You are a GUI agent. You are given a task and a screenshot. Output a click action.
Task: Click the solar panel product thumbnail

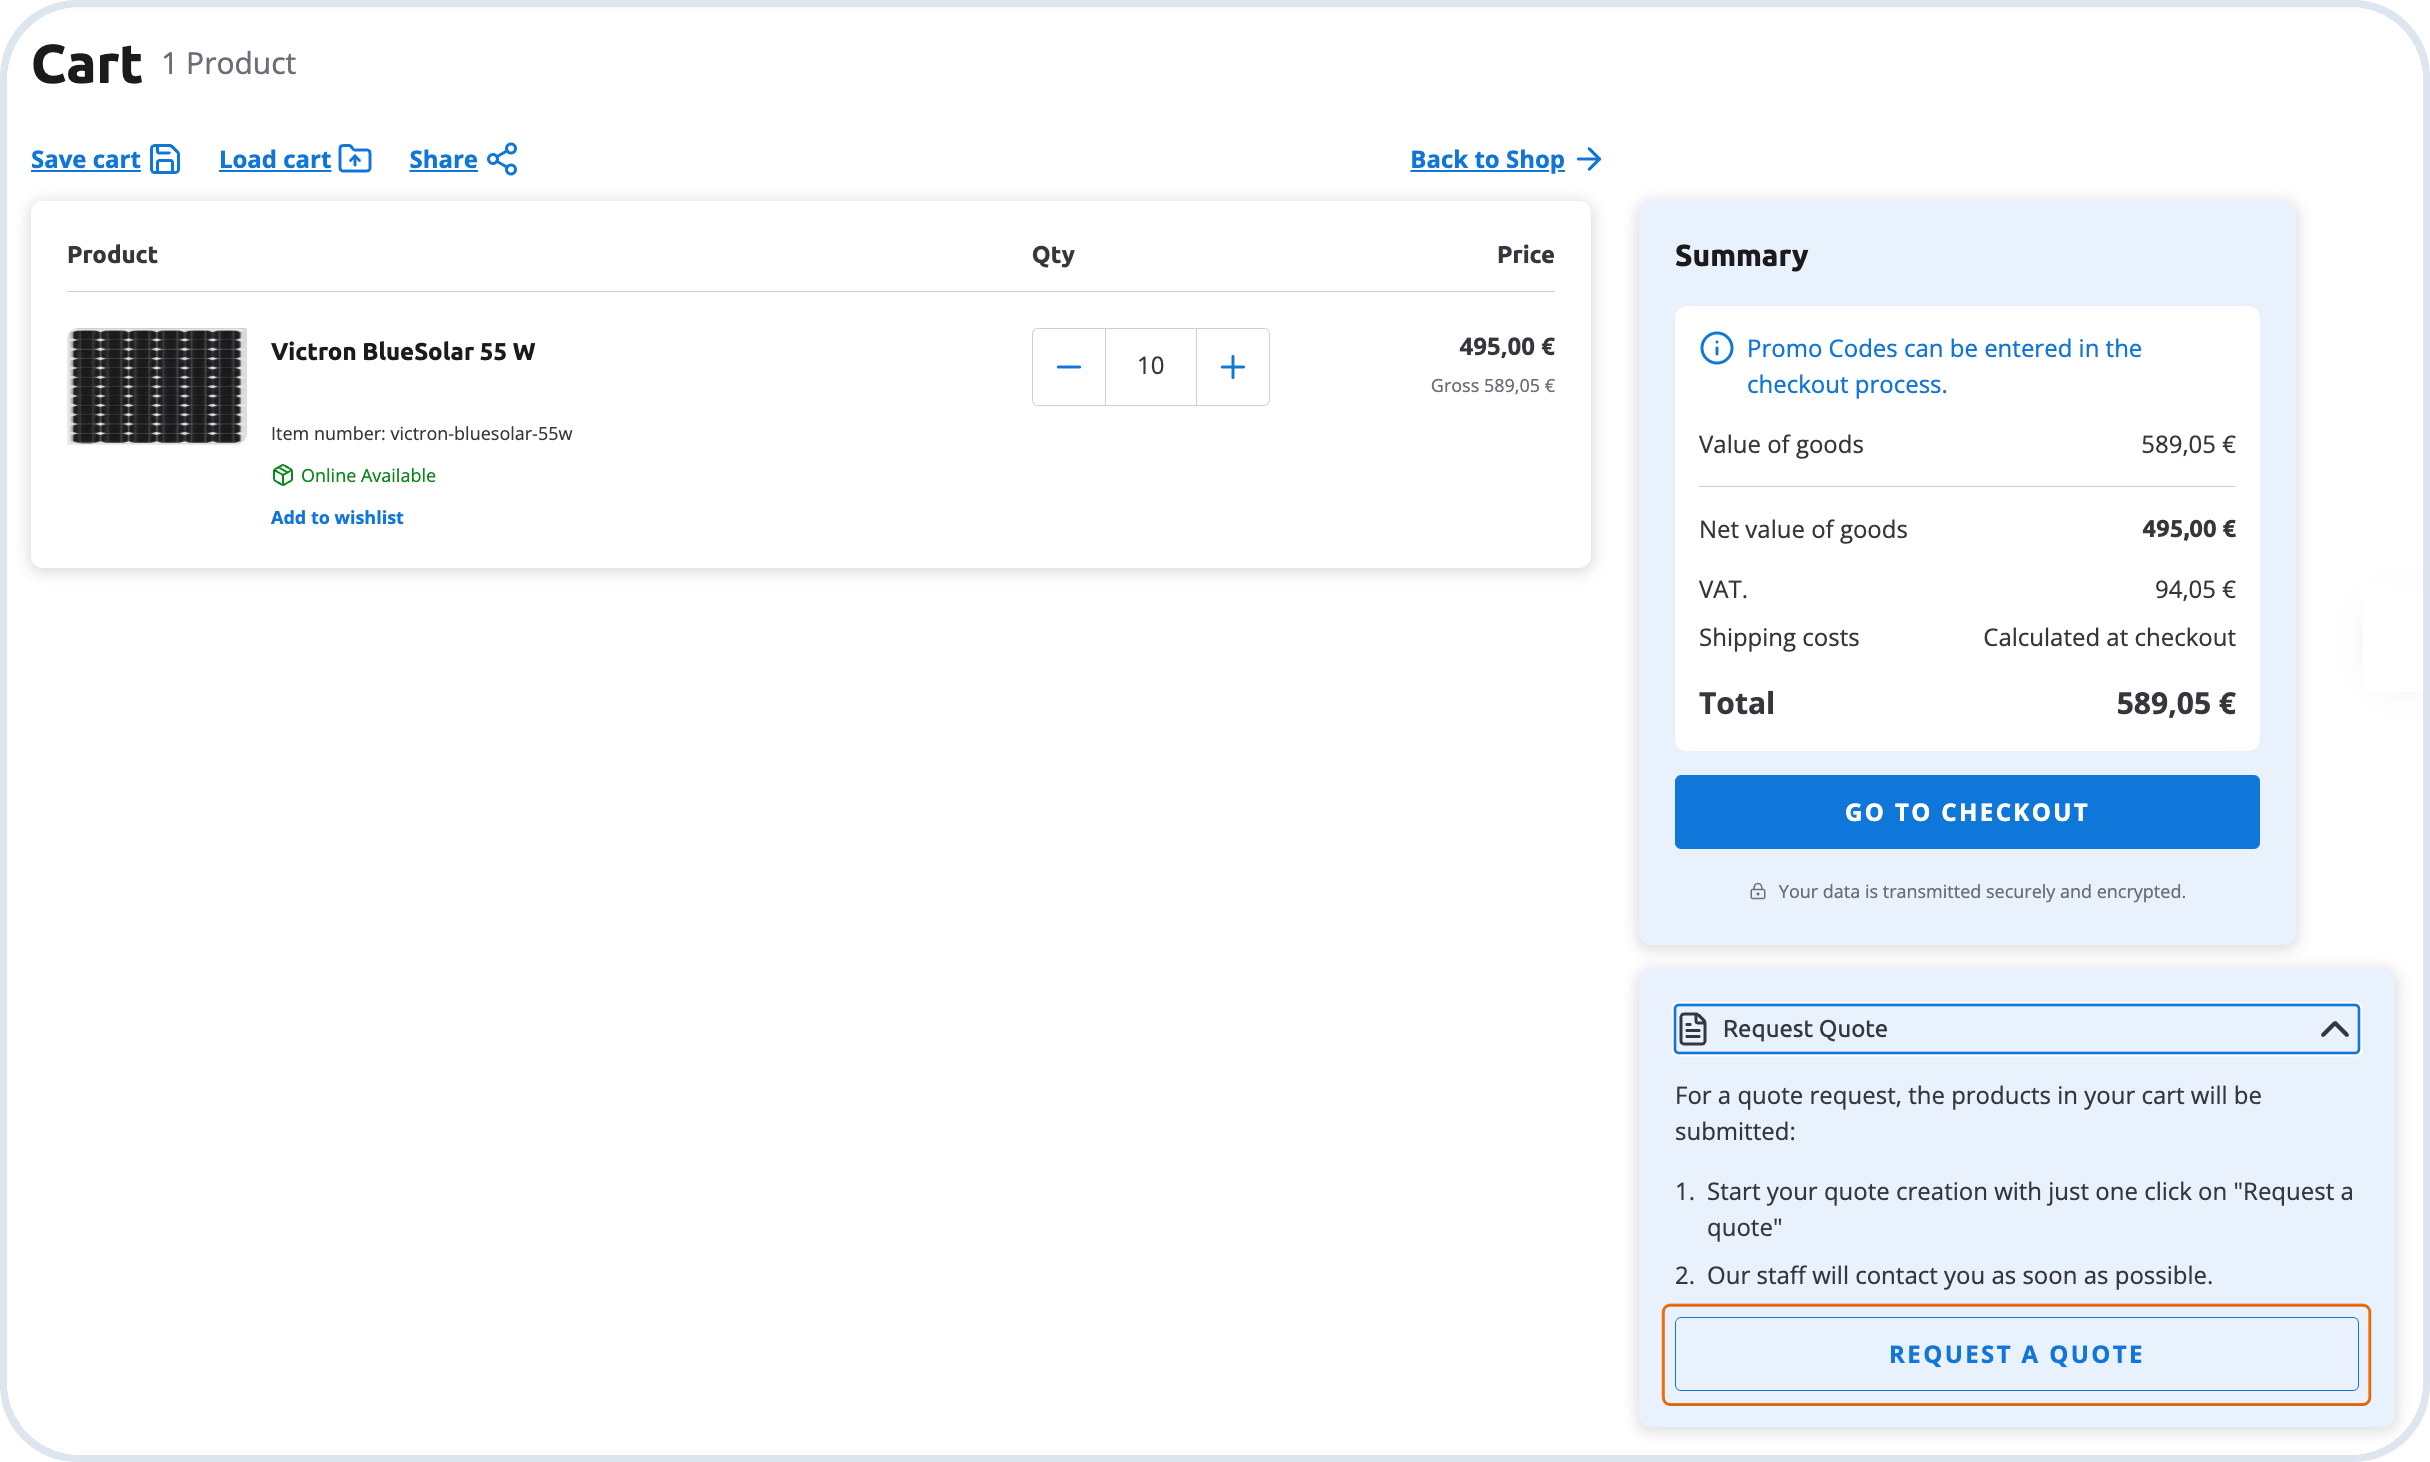pos(157,386)
